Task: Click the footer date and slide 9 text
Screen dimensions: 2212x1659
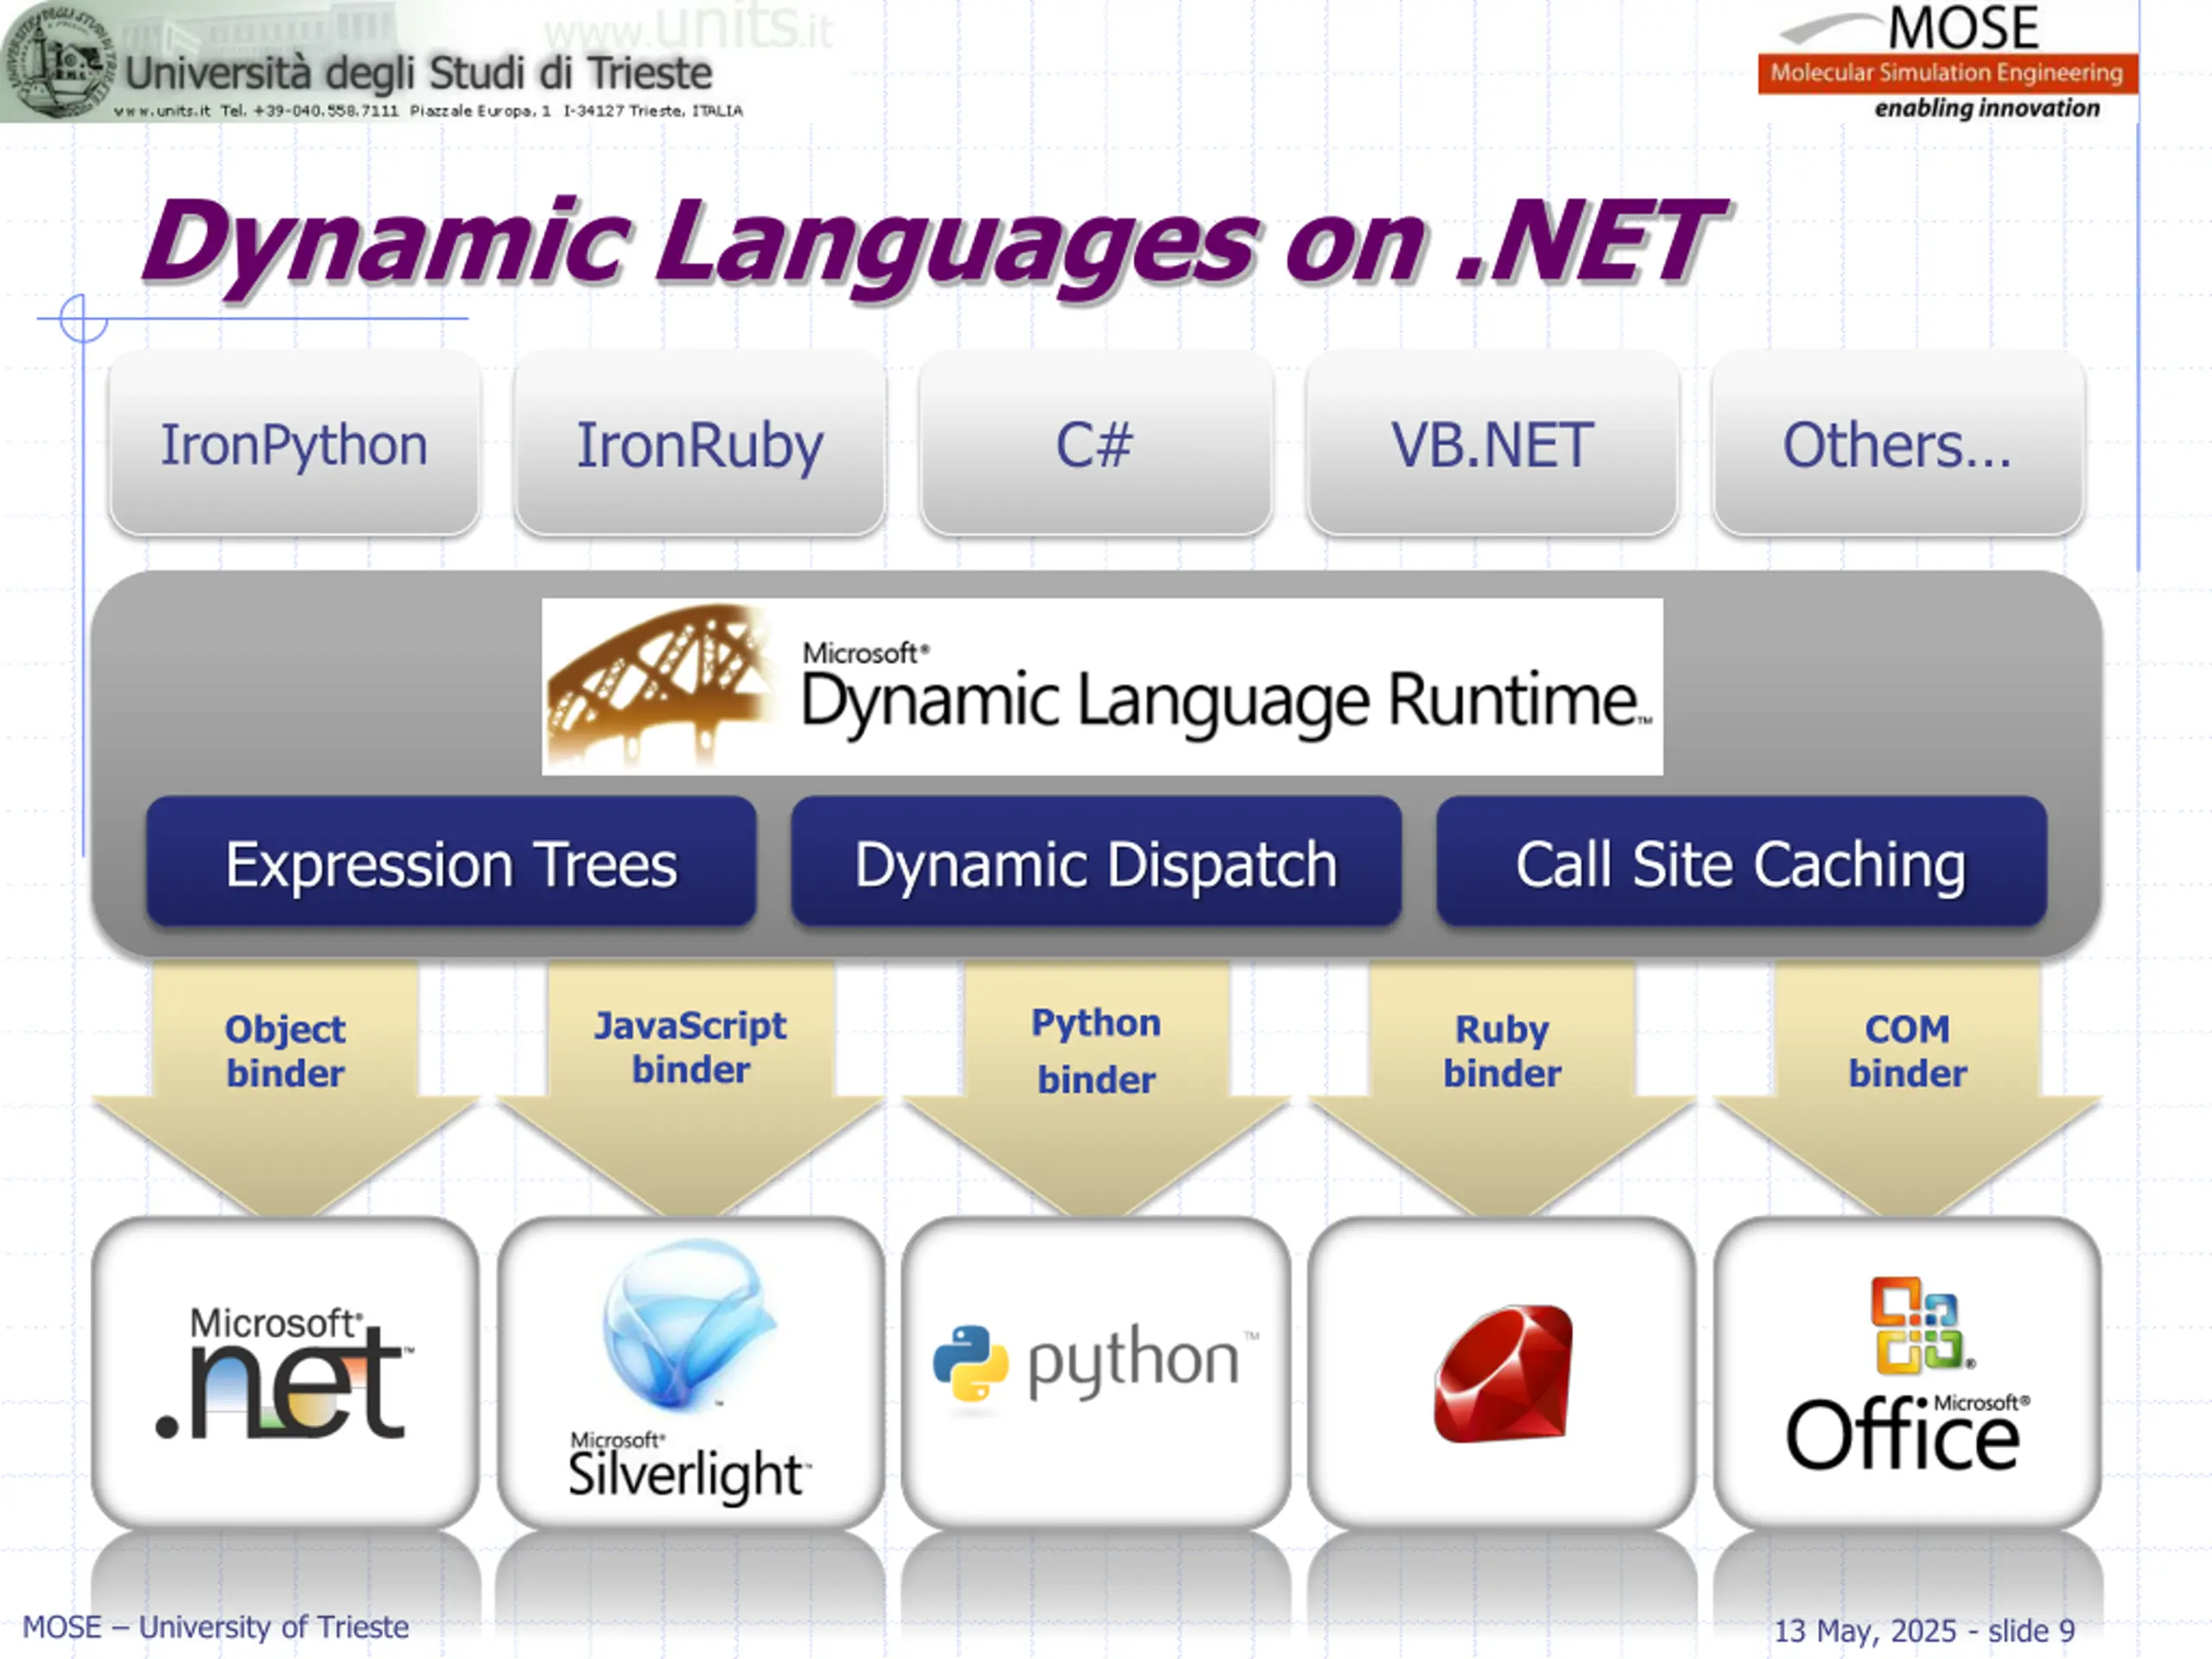Action: 1924,1630
